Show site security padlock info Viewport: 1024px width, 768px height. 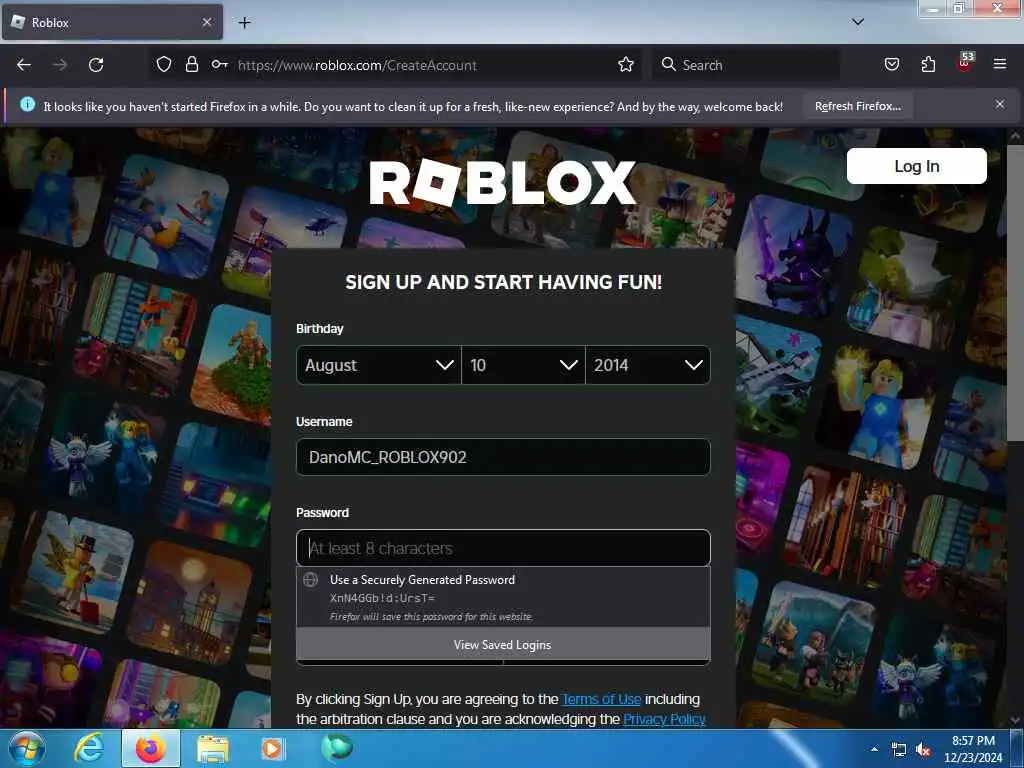point(191,64)
